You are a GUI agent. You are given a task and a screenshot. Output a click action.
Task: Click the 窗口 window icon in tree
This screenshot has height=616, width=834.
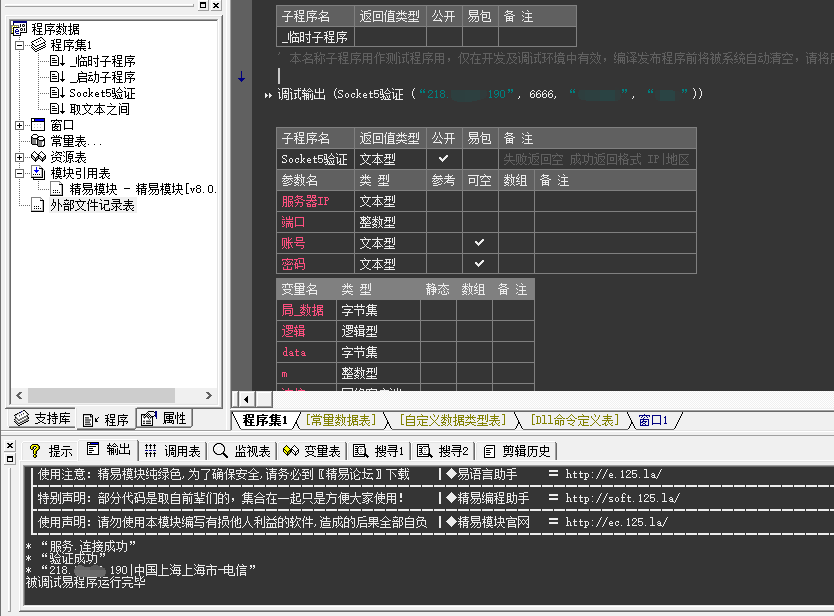38,124
